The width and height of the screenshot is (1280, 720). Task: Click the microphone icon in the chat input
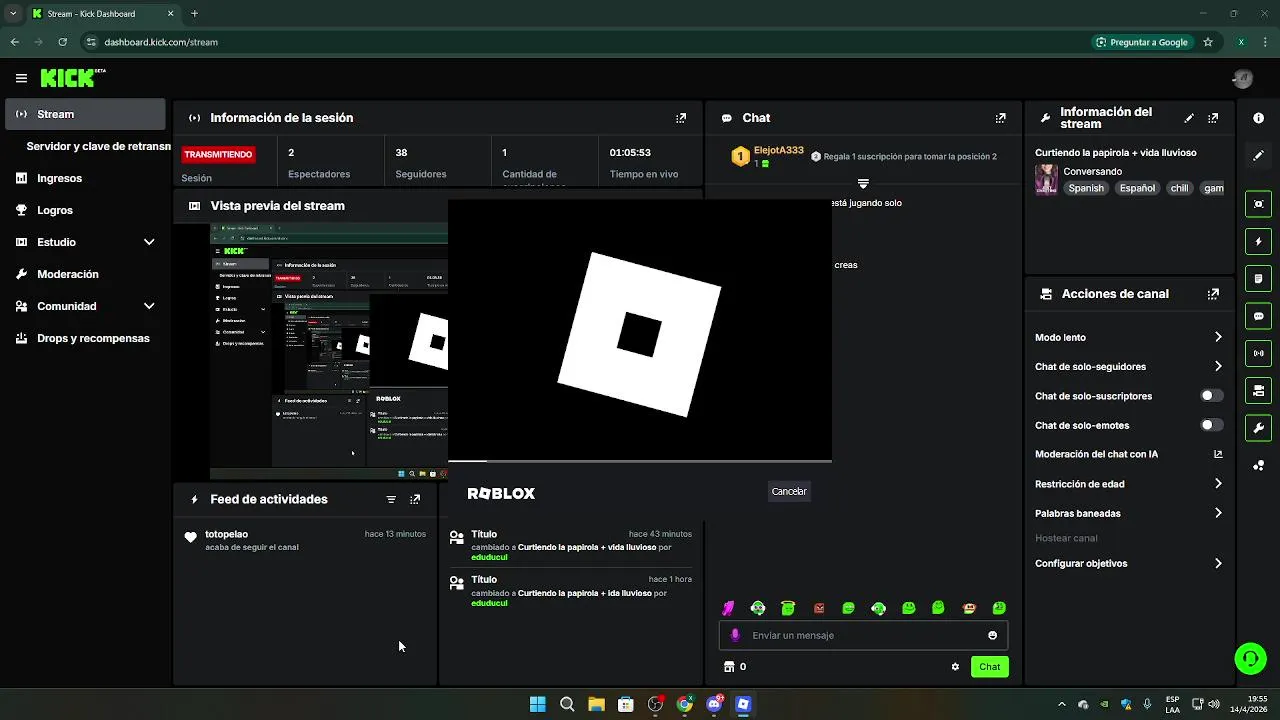point(735,635)
